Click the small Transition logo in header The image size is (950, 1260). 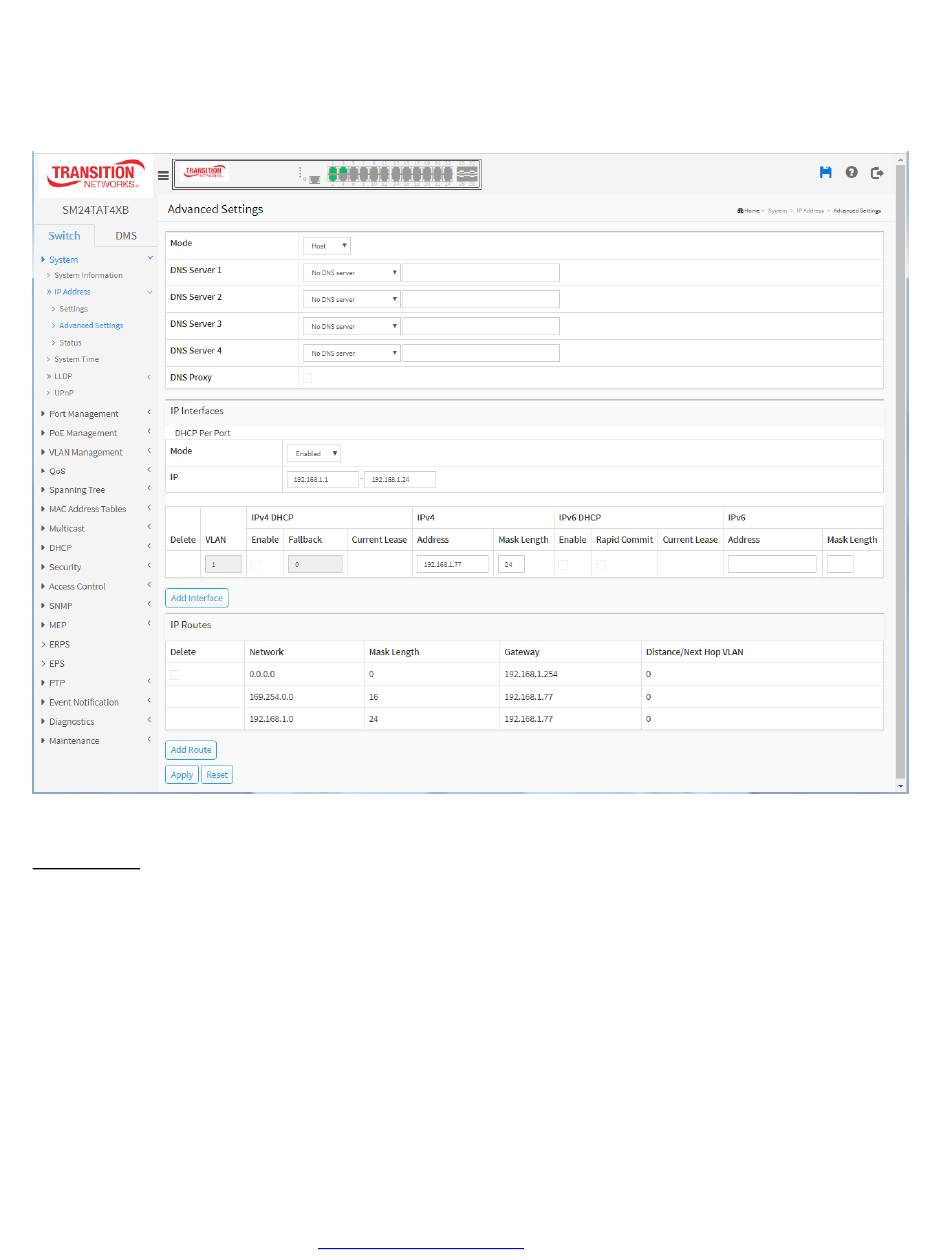205,174
